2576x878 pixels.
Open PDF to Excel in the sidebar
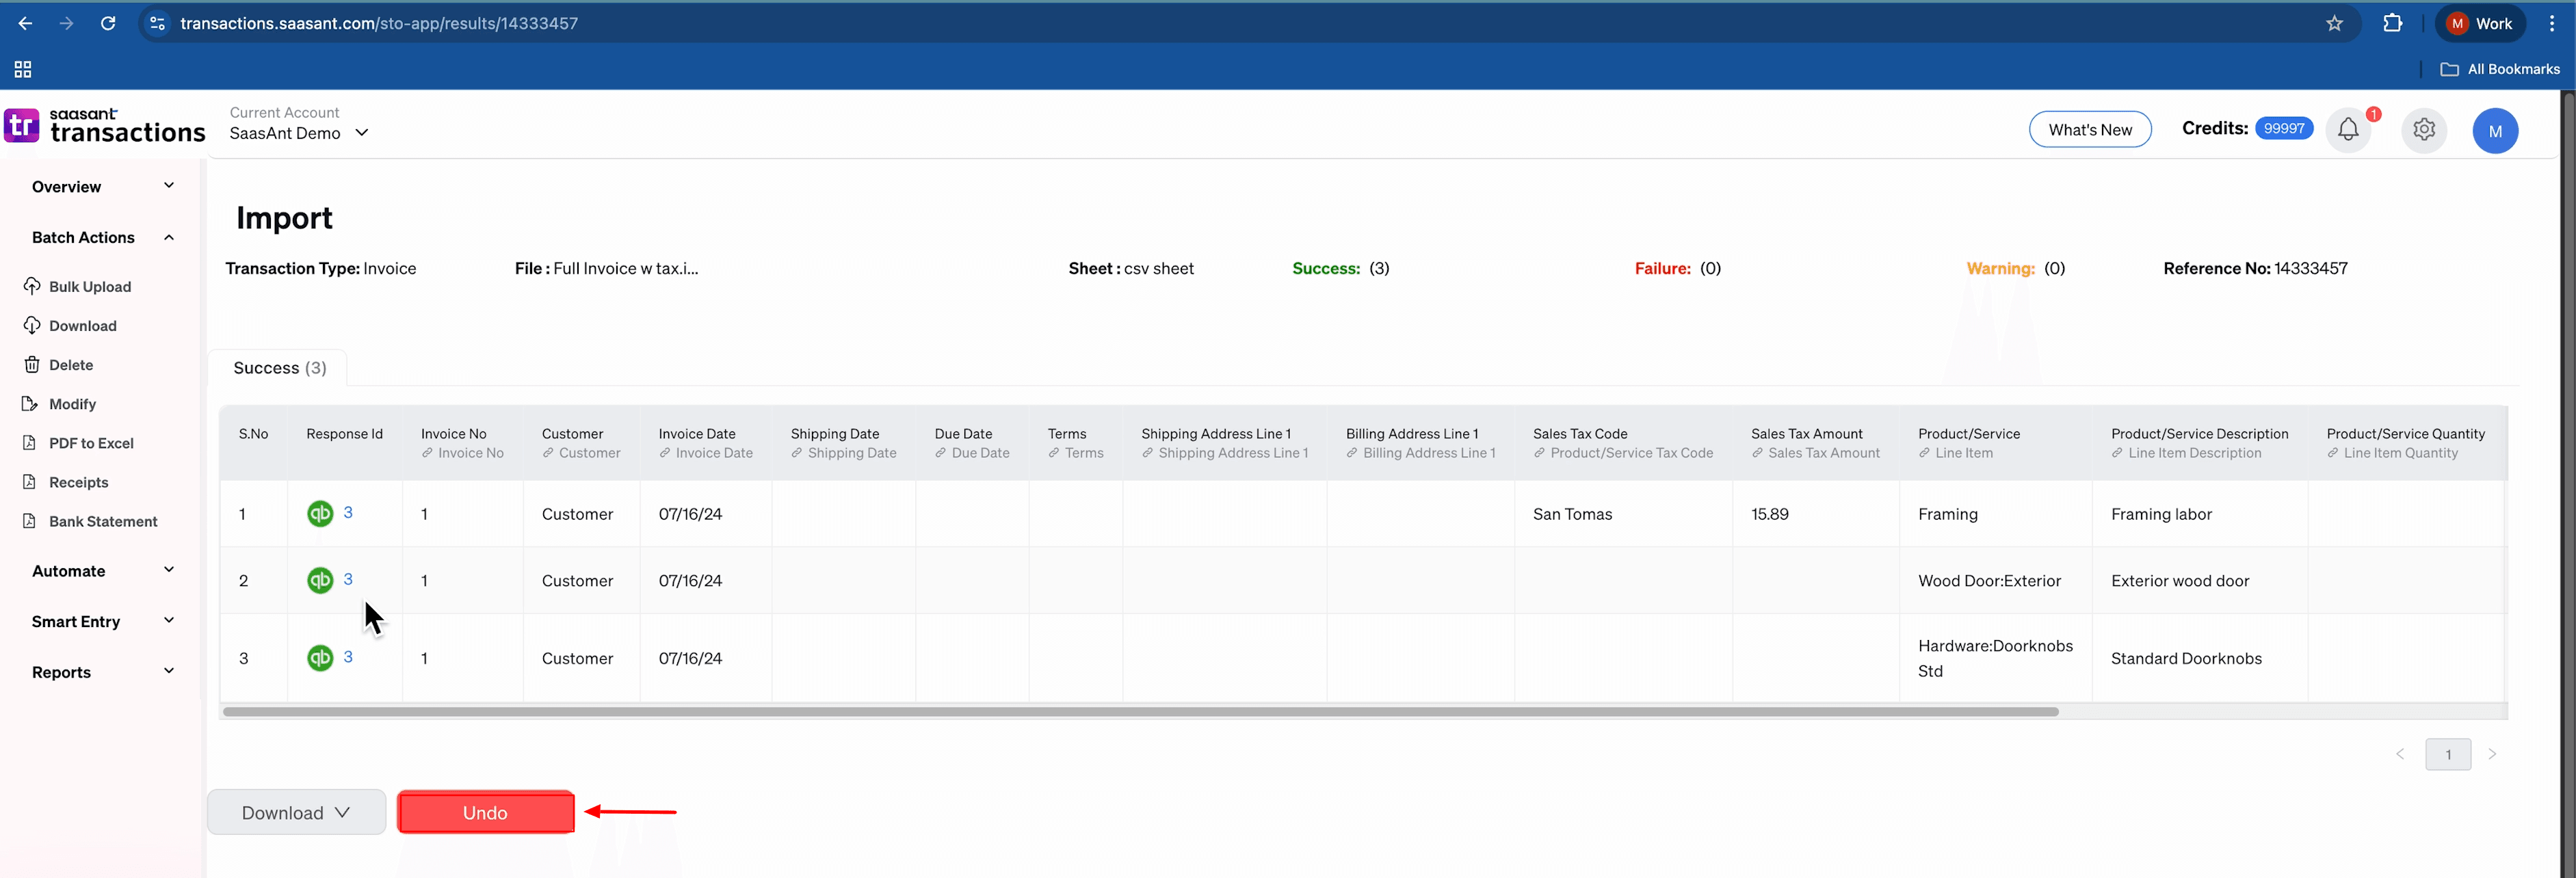point(79,442)
